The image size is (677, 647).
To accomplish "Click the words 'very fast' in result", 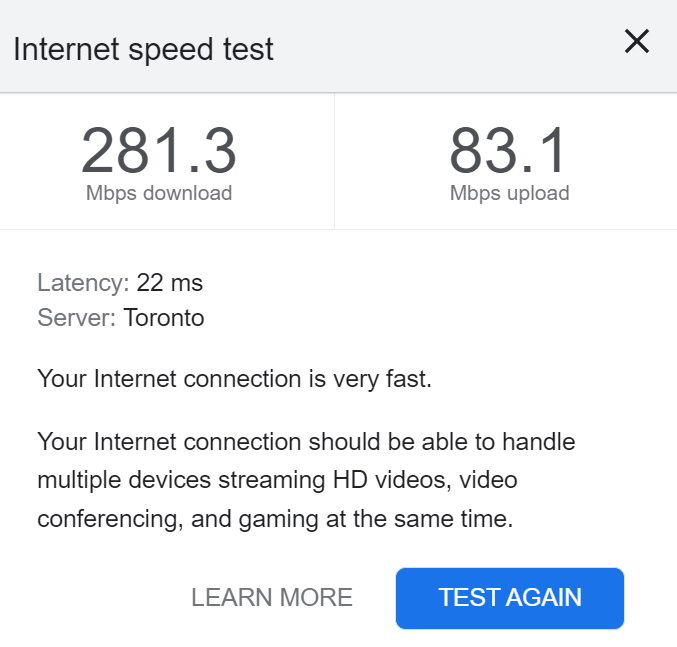I will pyautogui.click(x=382, y=380).
